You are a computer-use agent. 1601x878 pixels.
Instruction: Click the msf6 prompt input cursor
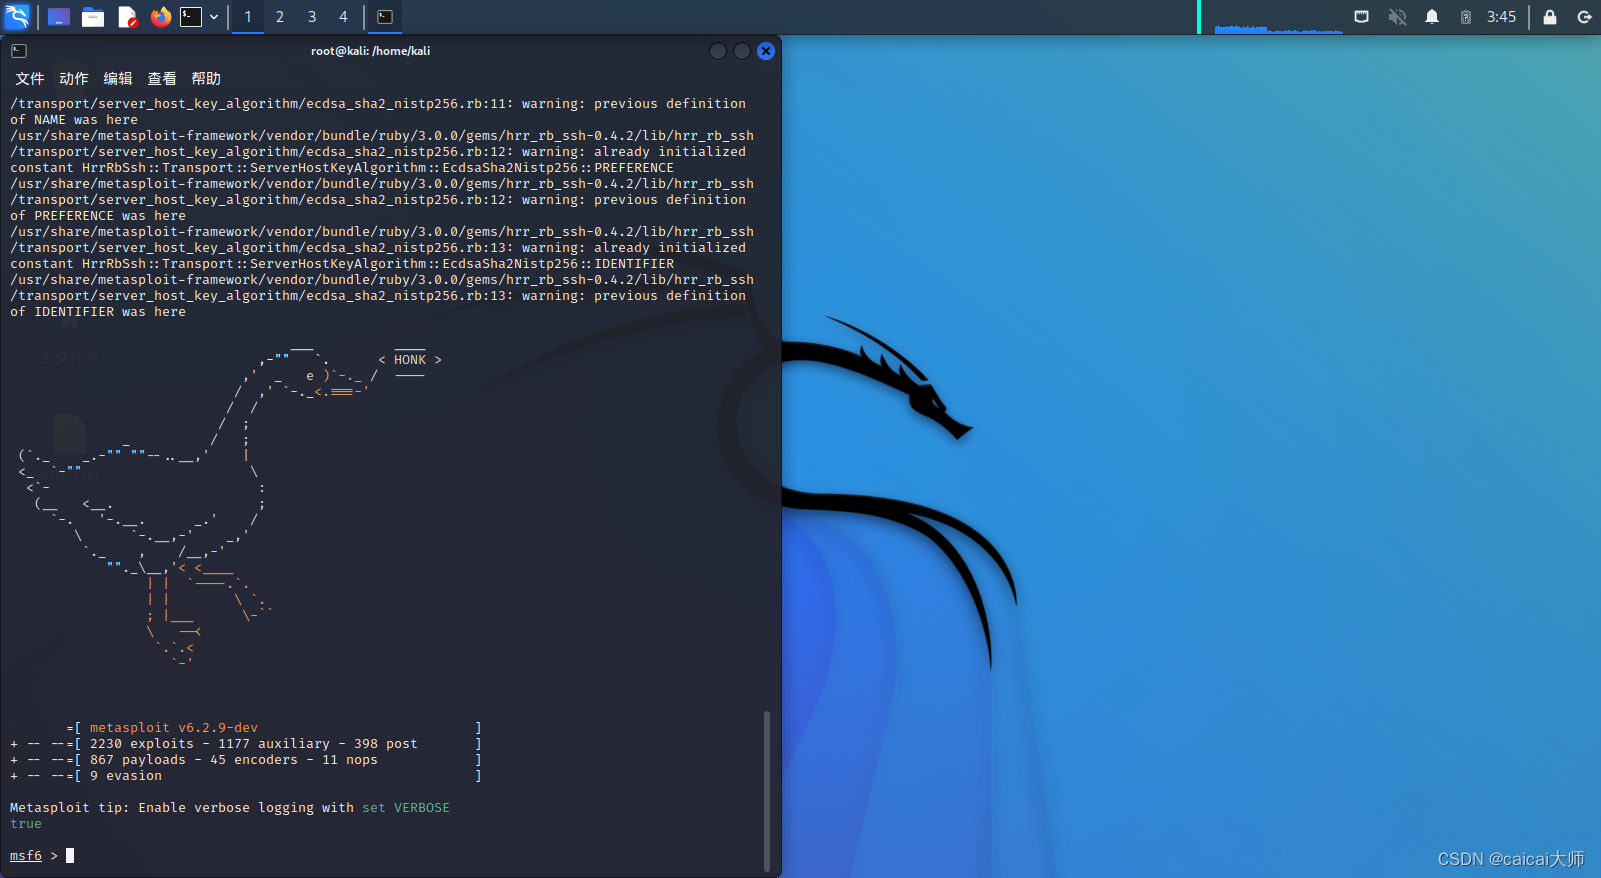70,856
